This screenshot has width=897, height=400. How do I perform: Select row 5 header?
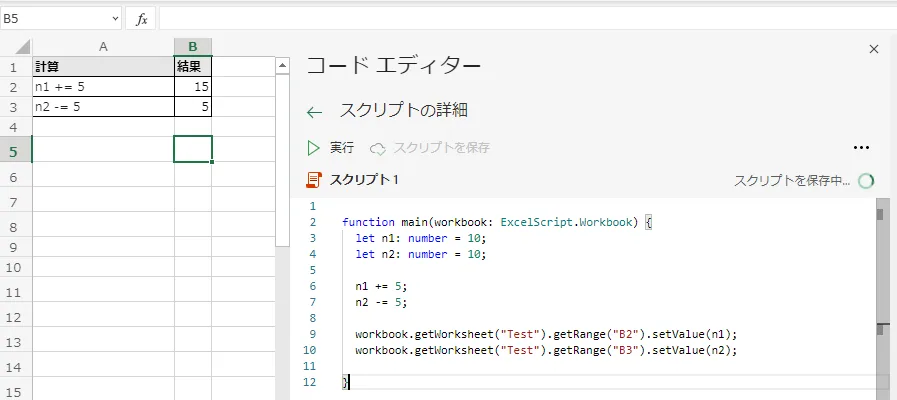point(15,150)
